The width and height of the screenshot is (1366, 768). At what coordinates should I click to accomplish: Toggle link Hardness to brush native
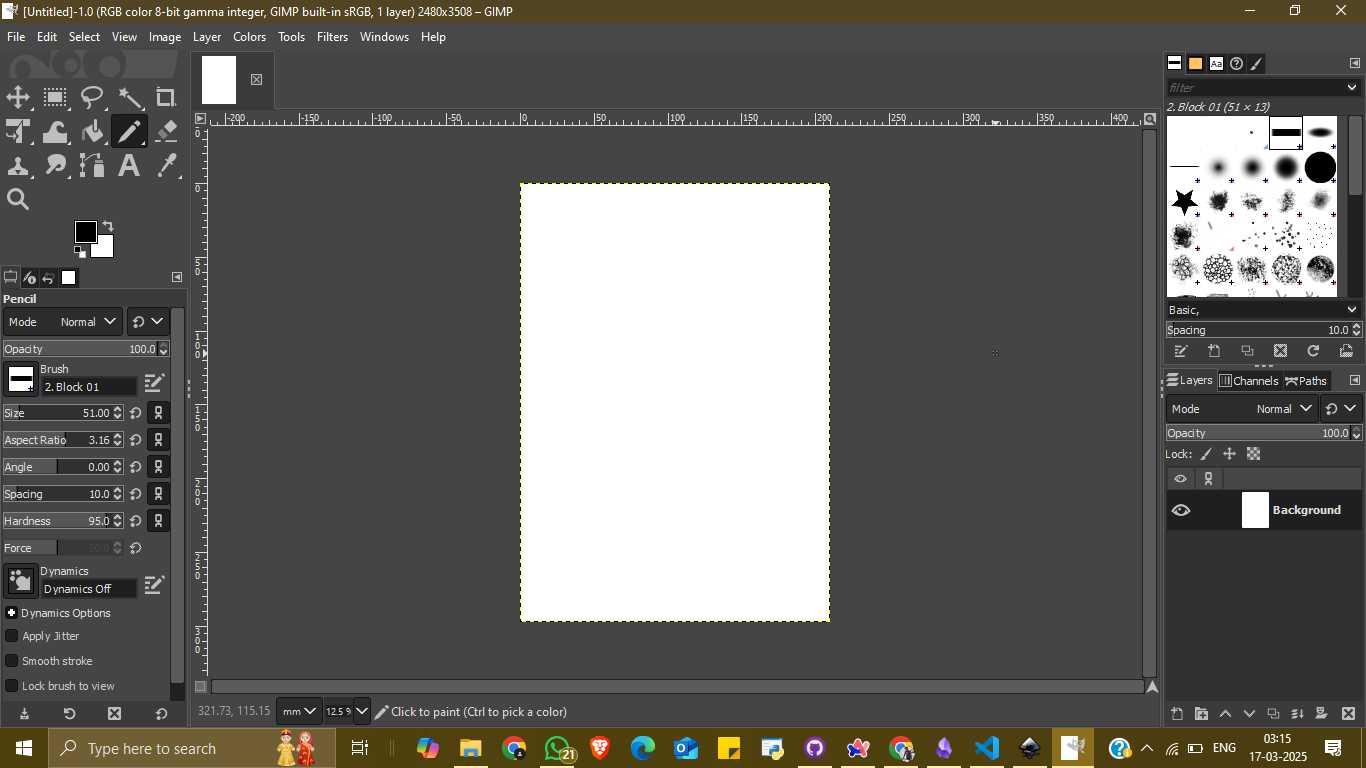[158, 521]
